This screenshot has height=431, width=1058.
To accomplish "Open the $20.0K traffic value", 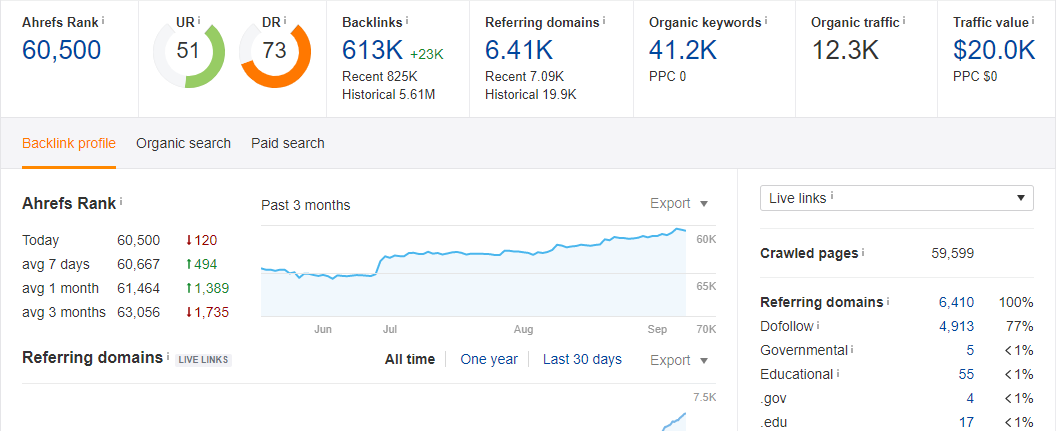I will click(x=994, y=50).
